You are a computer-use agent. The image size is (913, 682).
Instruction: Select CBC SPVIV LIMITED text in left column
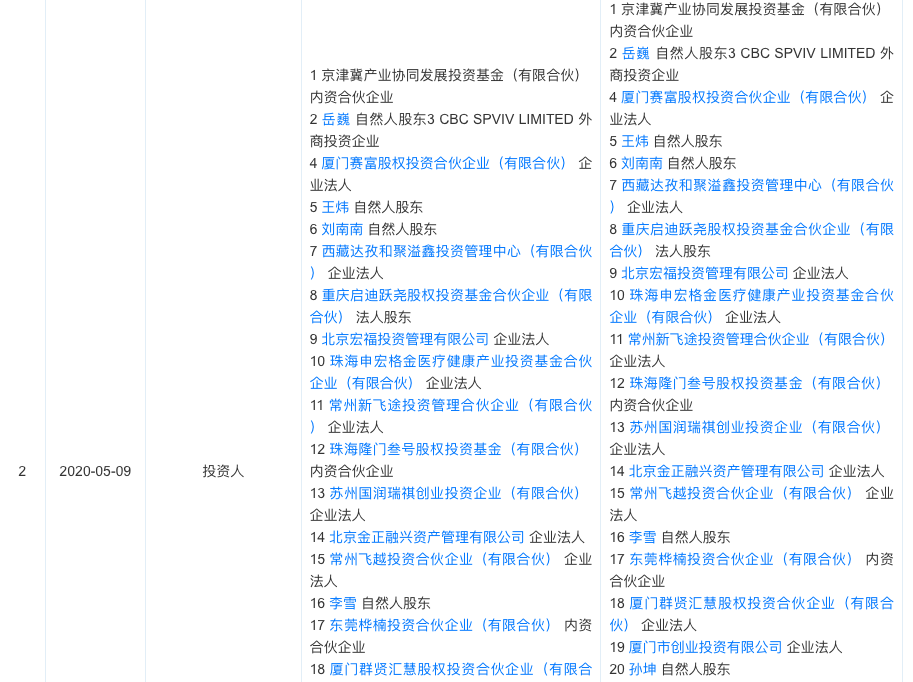point(507,119)
